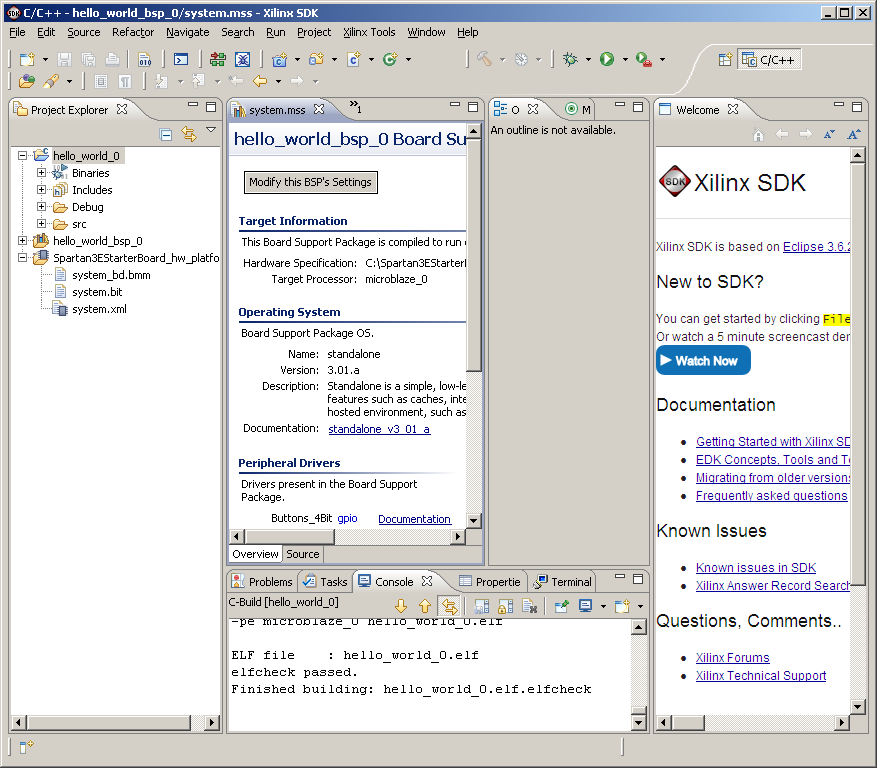The image size is (877, 768).
Task: Click the gpio driver link for Buttons_4Bit
Action: 347,519
